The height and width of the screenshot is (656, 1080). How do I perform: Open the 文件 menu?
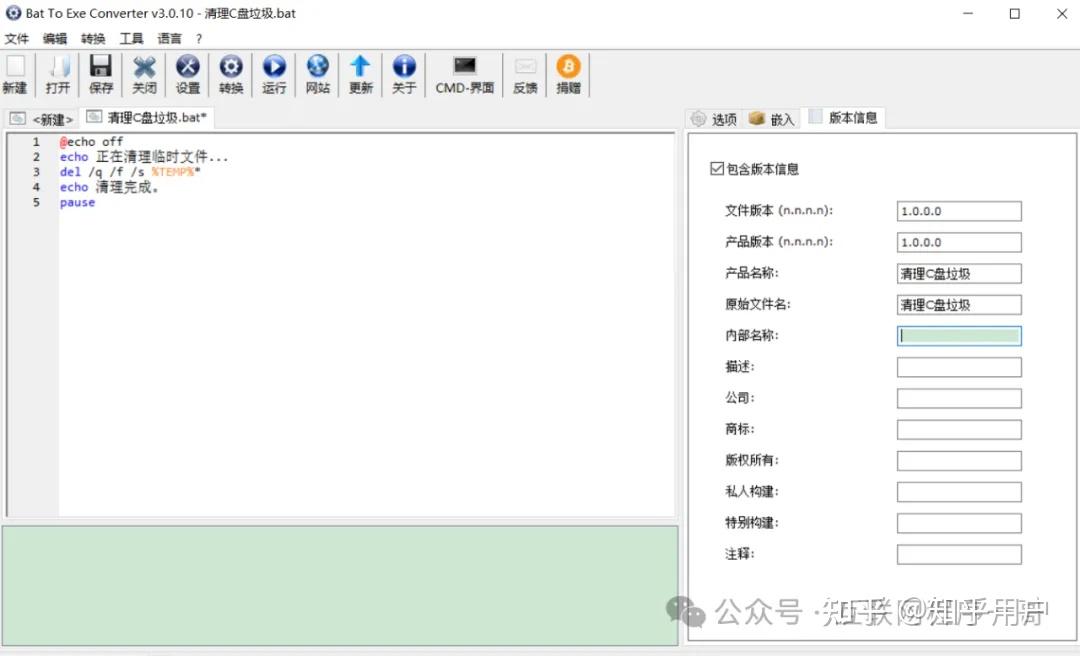pos(17,39)
